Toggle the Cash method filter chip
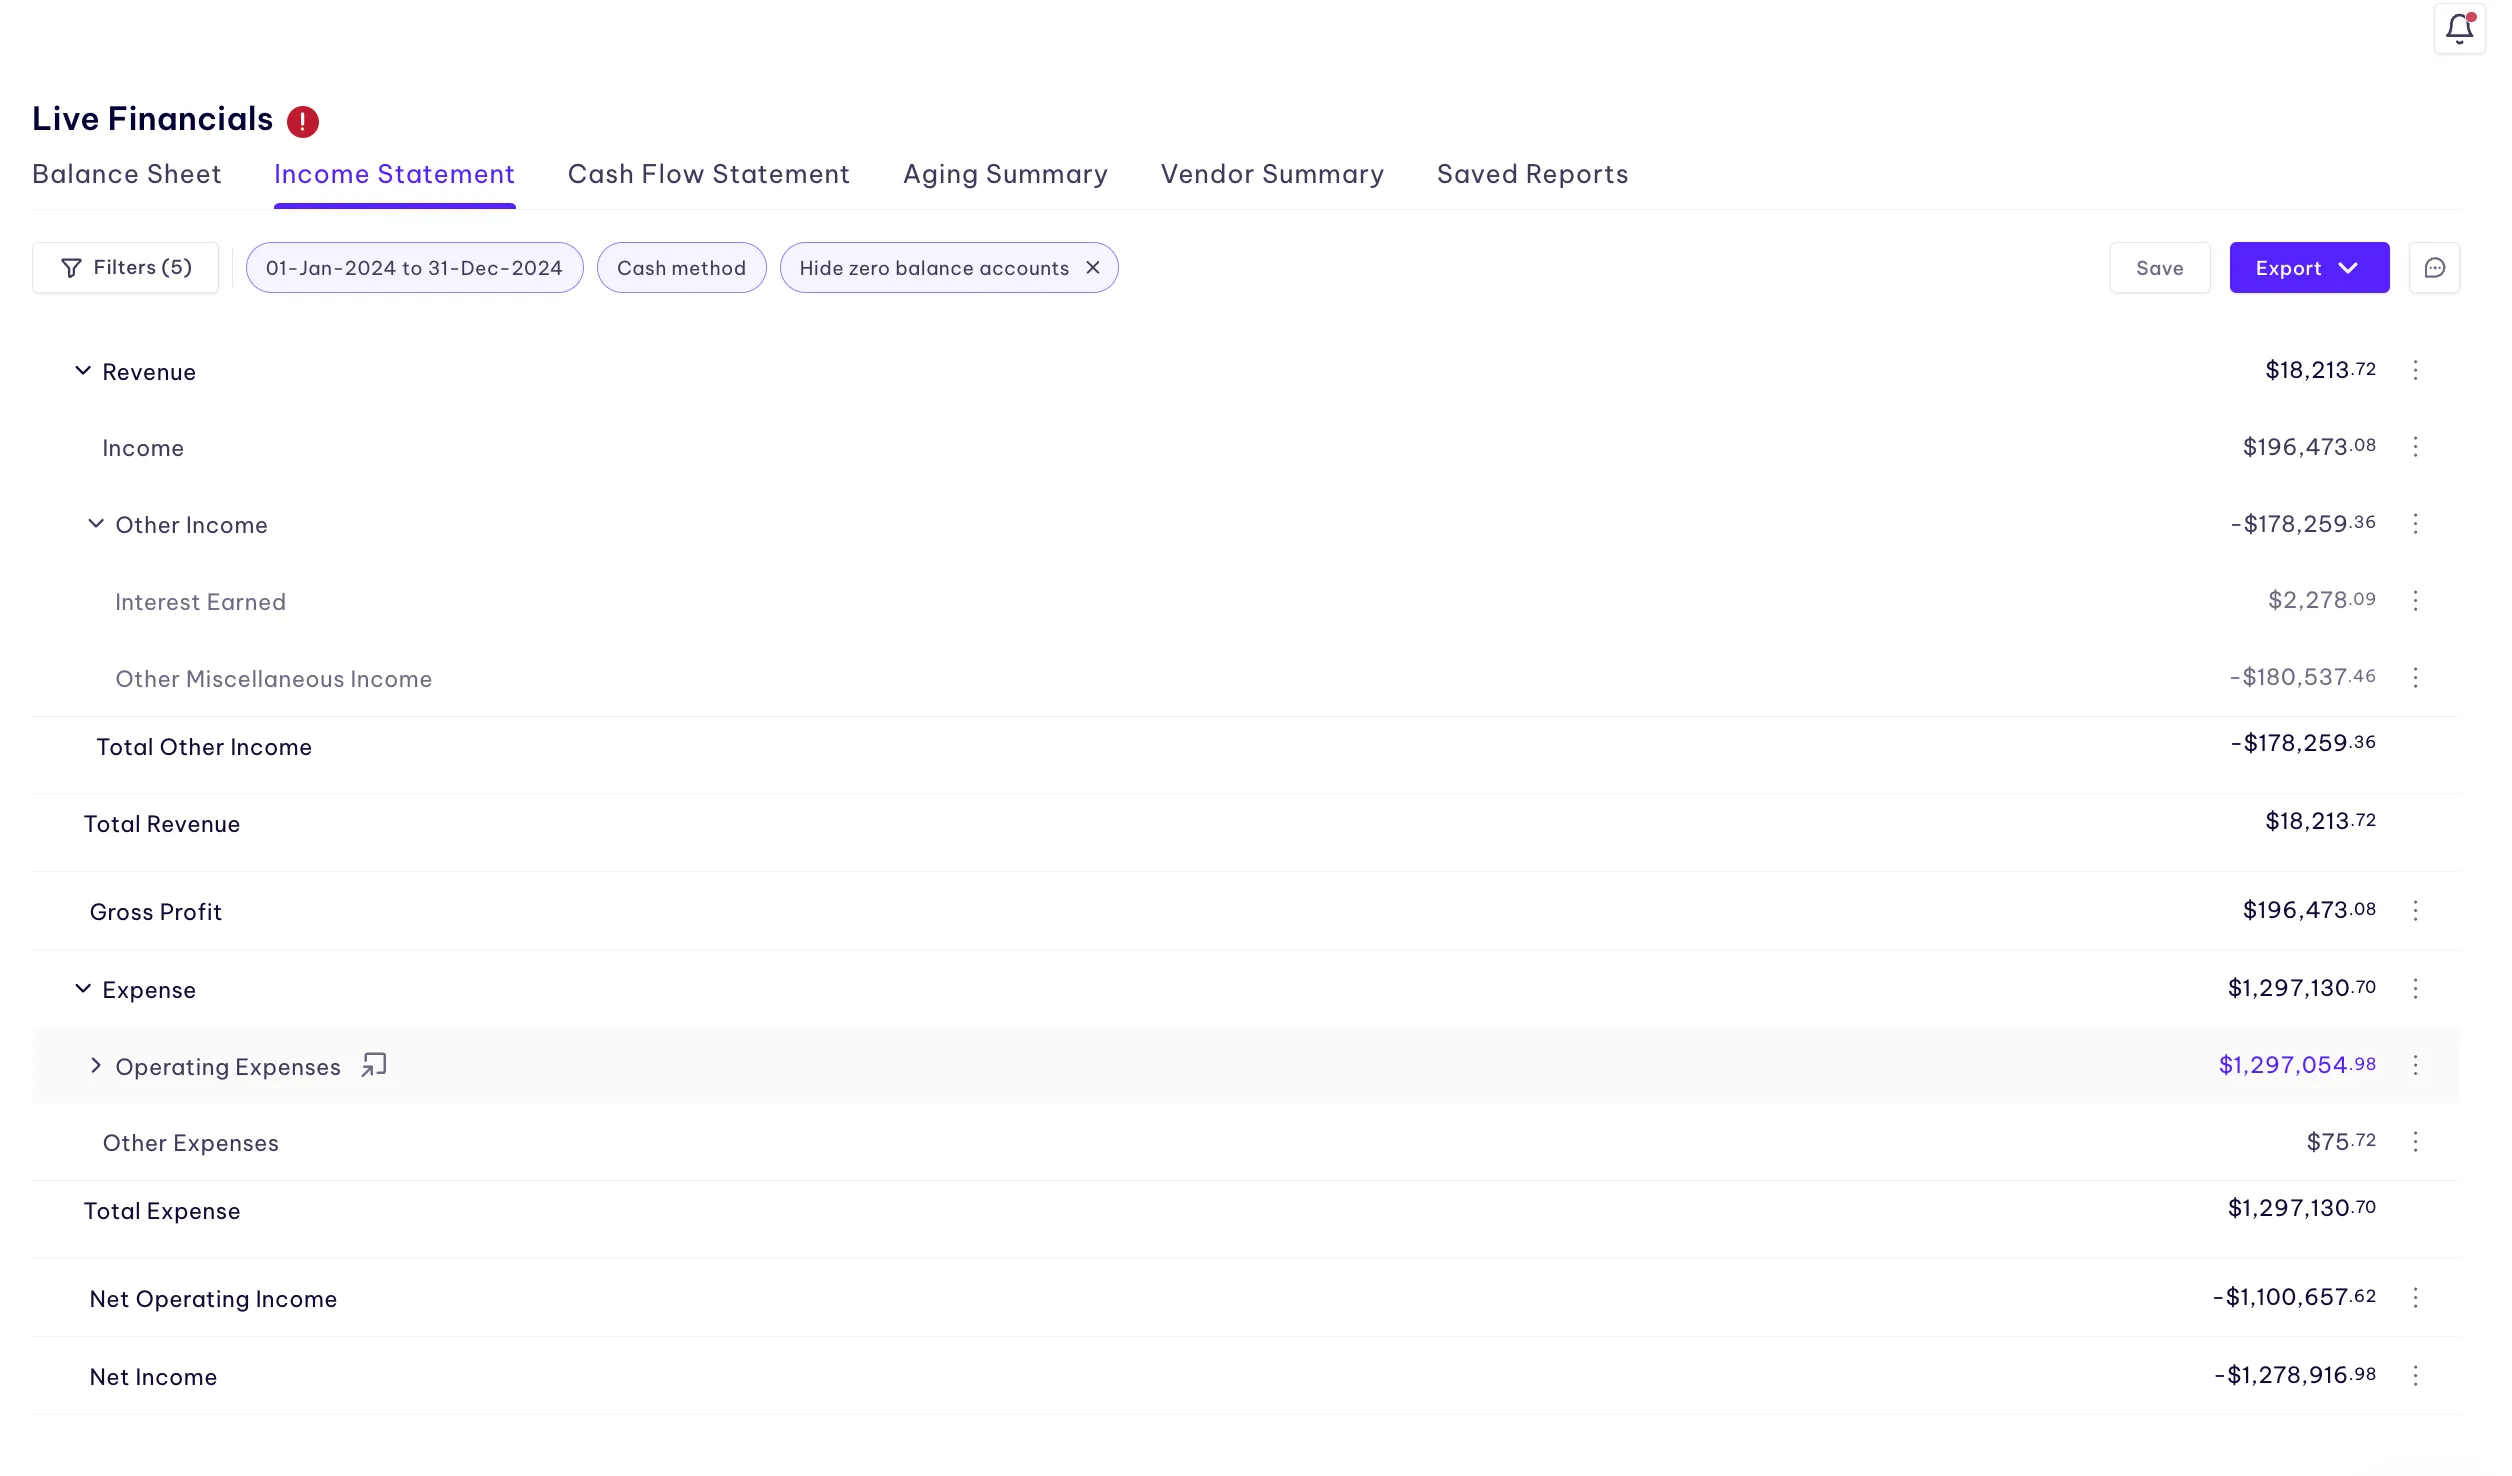 (681, 268)
